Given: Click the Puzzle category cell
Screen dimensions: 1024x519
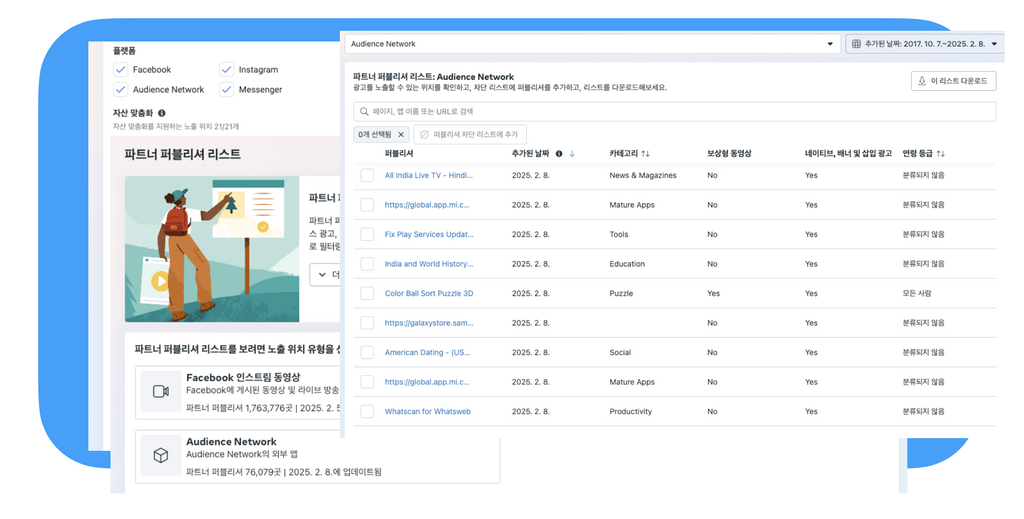Looking at the screenshot, I should pyautogui.click(x=621, y=294).
